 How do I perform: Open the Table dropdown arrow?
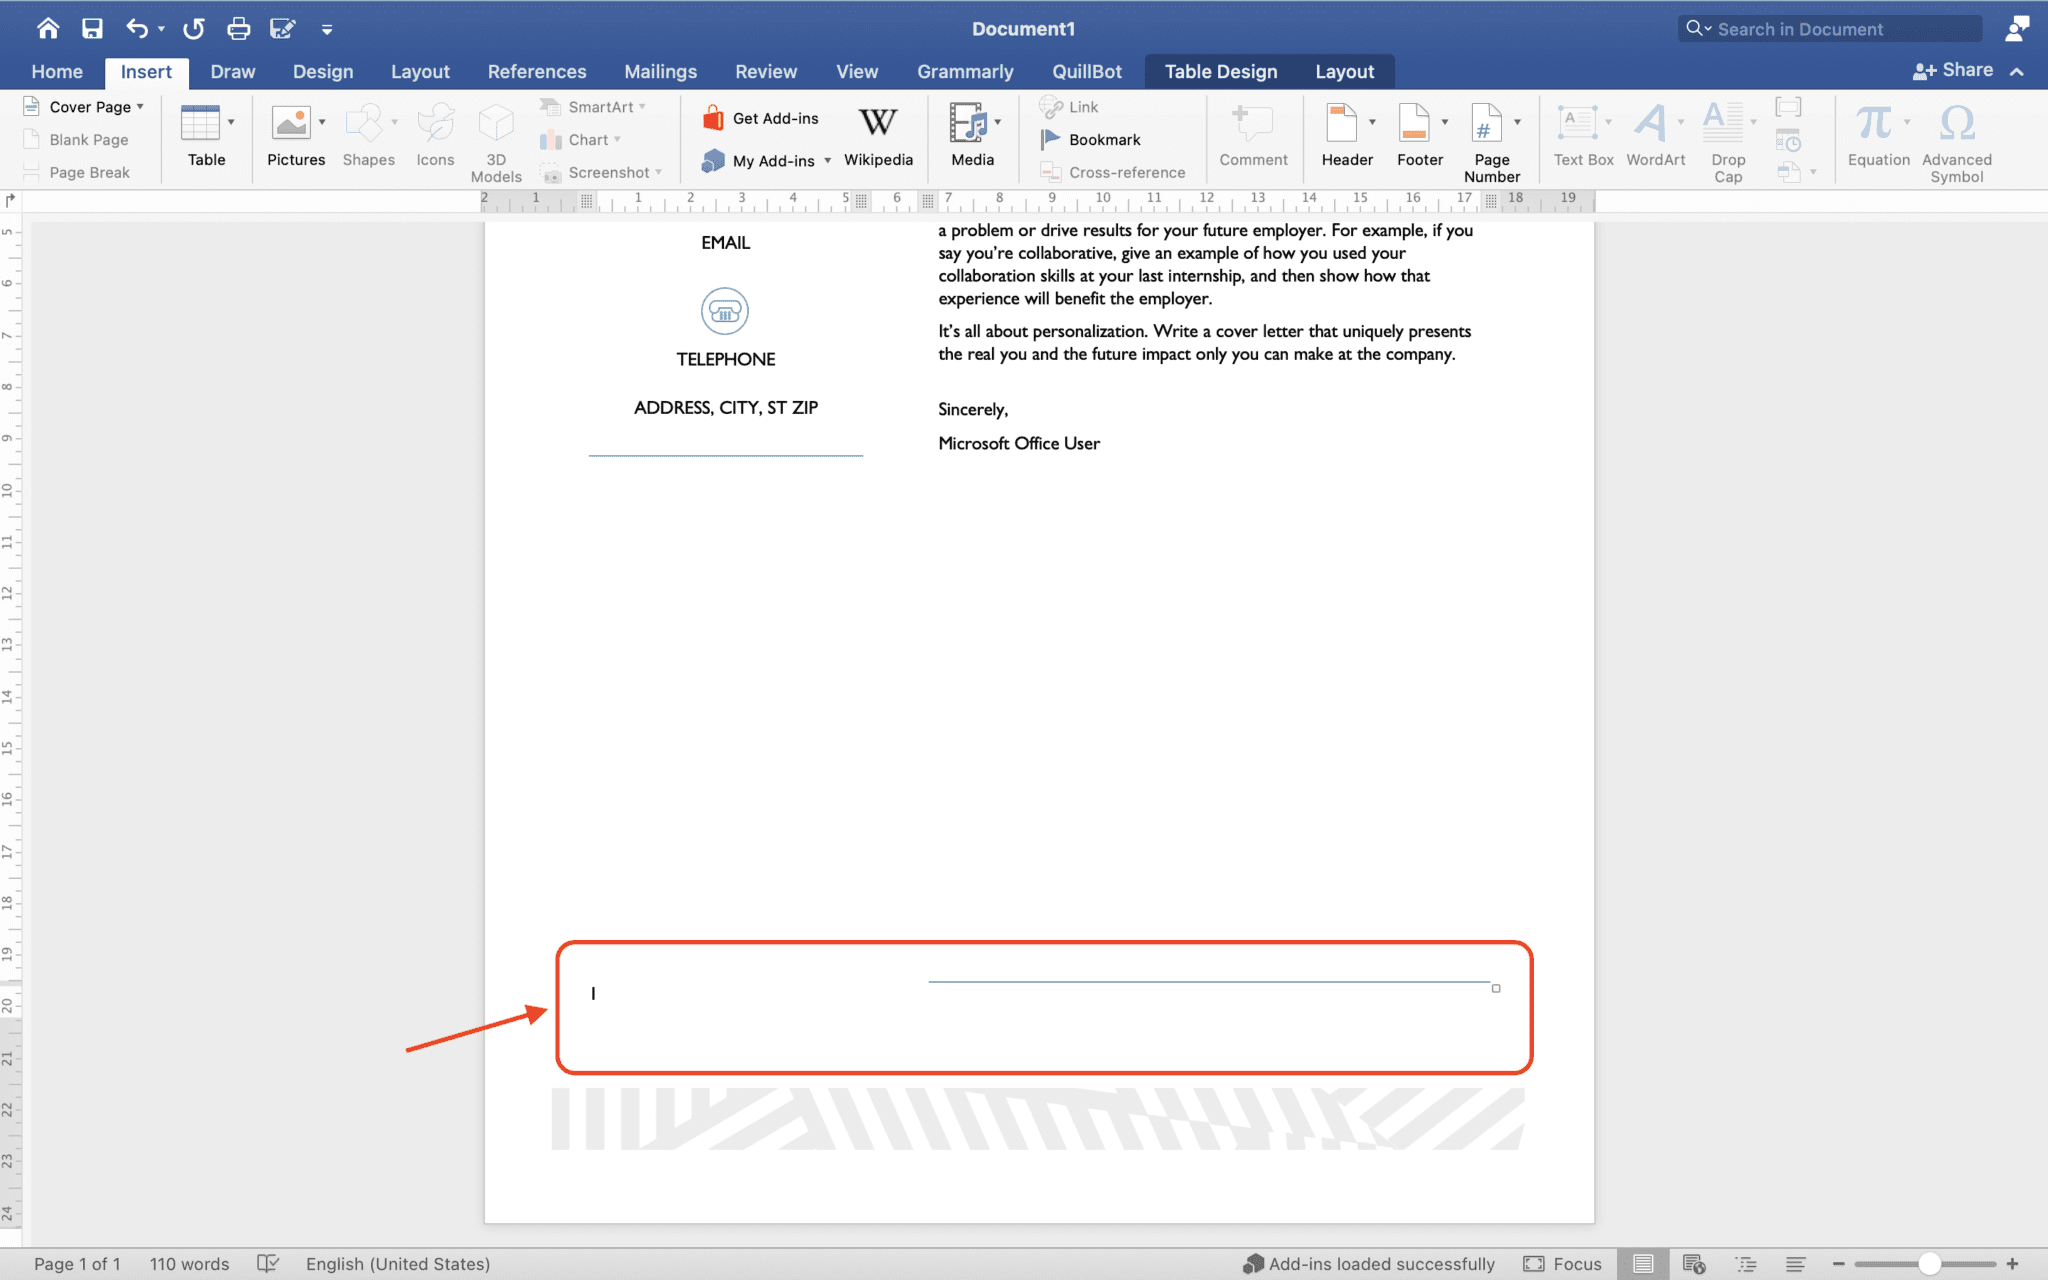231,122
